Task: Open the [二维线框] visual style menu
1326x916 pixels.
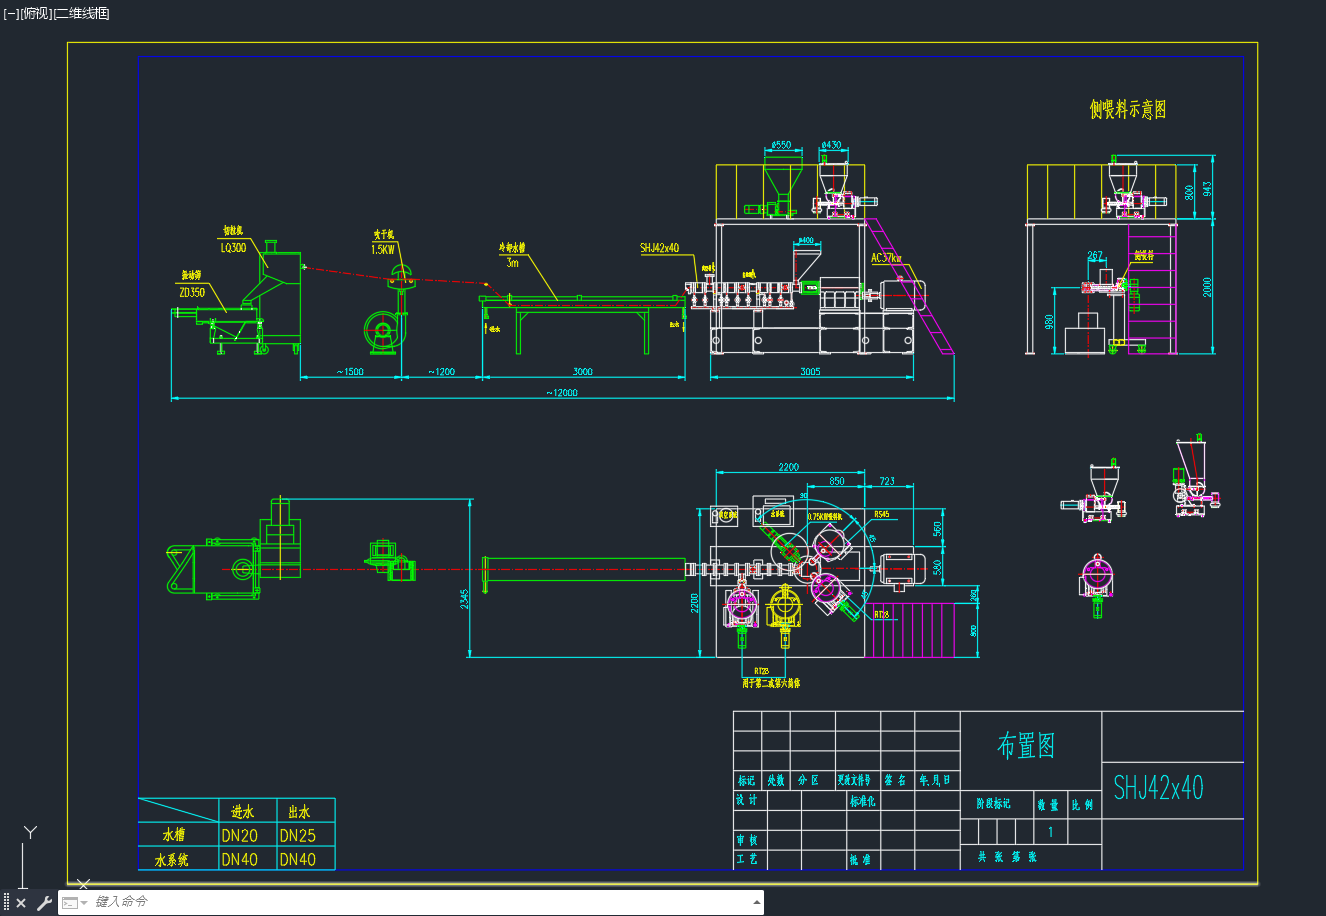Action: tap(82, 13)
